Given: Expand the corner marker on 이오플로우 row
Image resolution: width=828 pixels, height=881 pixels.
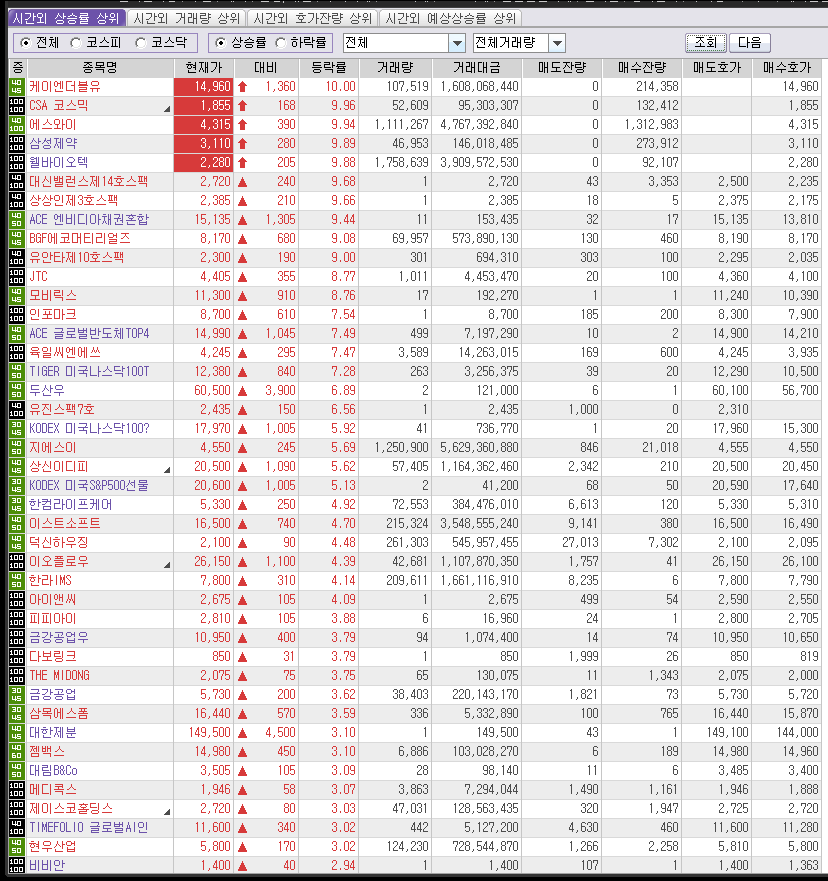Looking at the screenshot, I should click(x=167, y=565).
